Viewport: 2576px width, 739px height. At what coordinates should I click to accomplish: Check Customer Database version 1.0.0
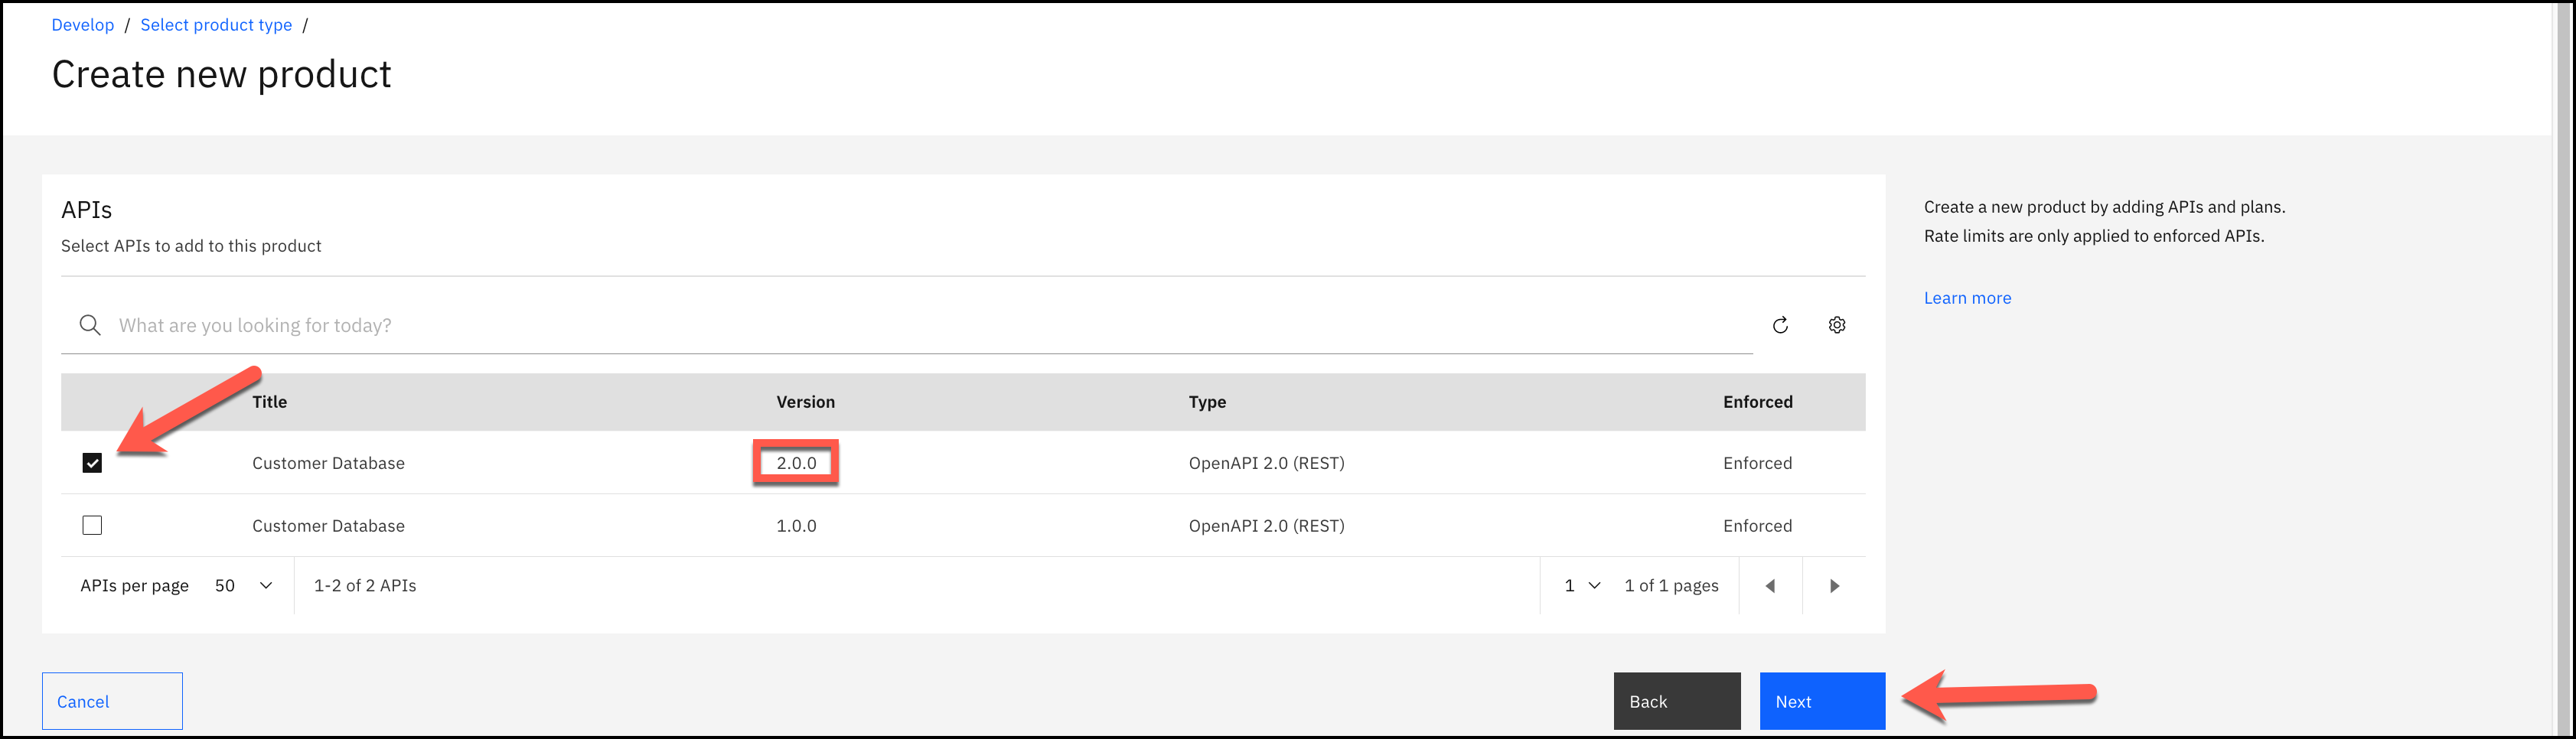click(x=92, y=525)
